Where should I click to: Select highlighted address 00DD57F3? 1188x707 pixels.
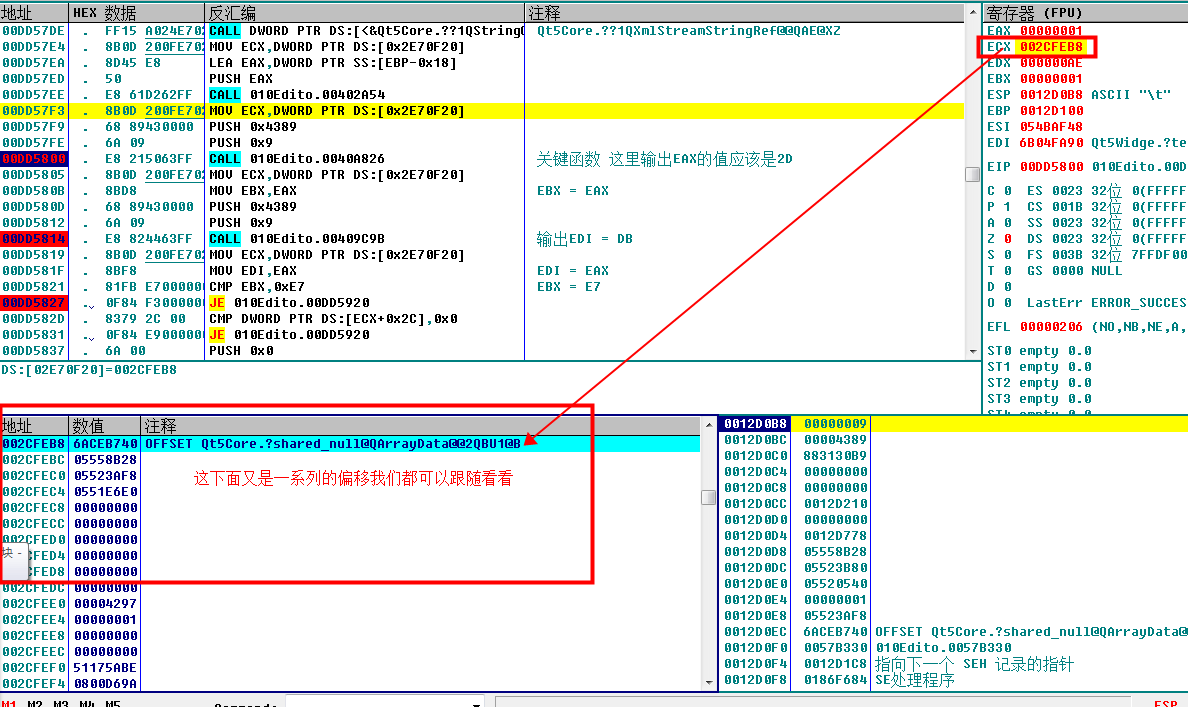click(x=34, y=111)
